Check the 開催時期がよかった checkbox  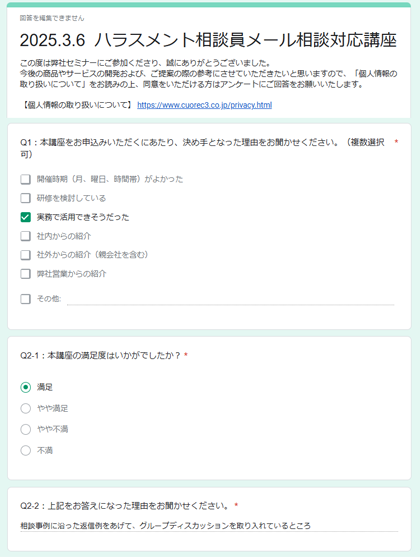tap(25, 179)
